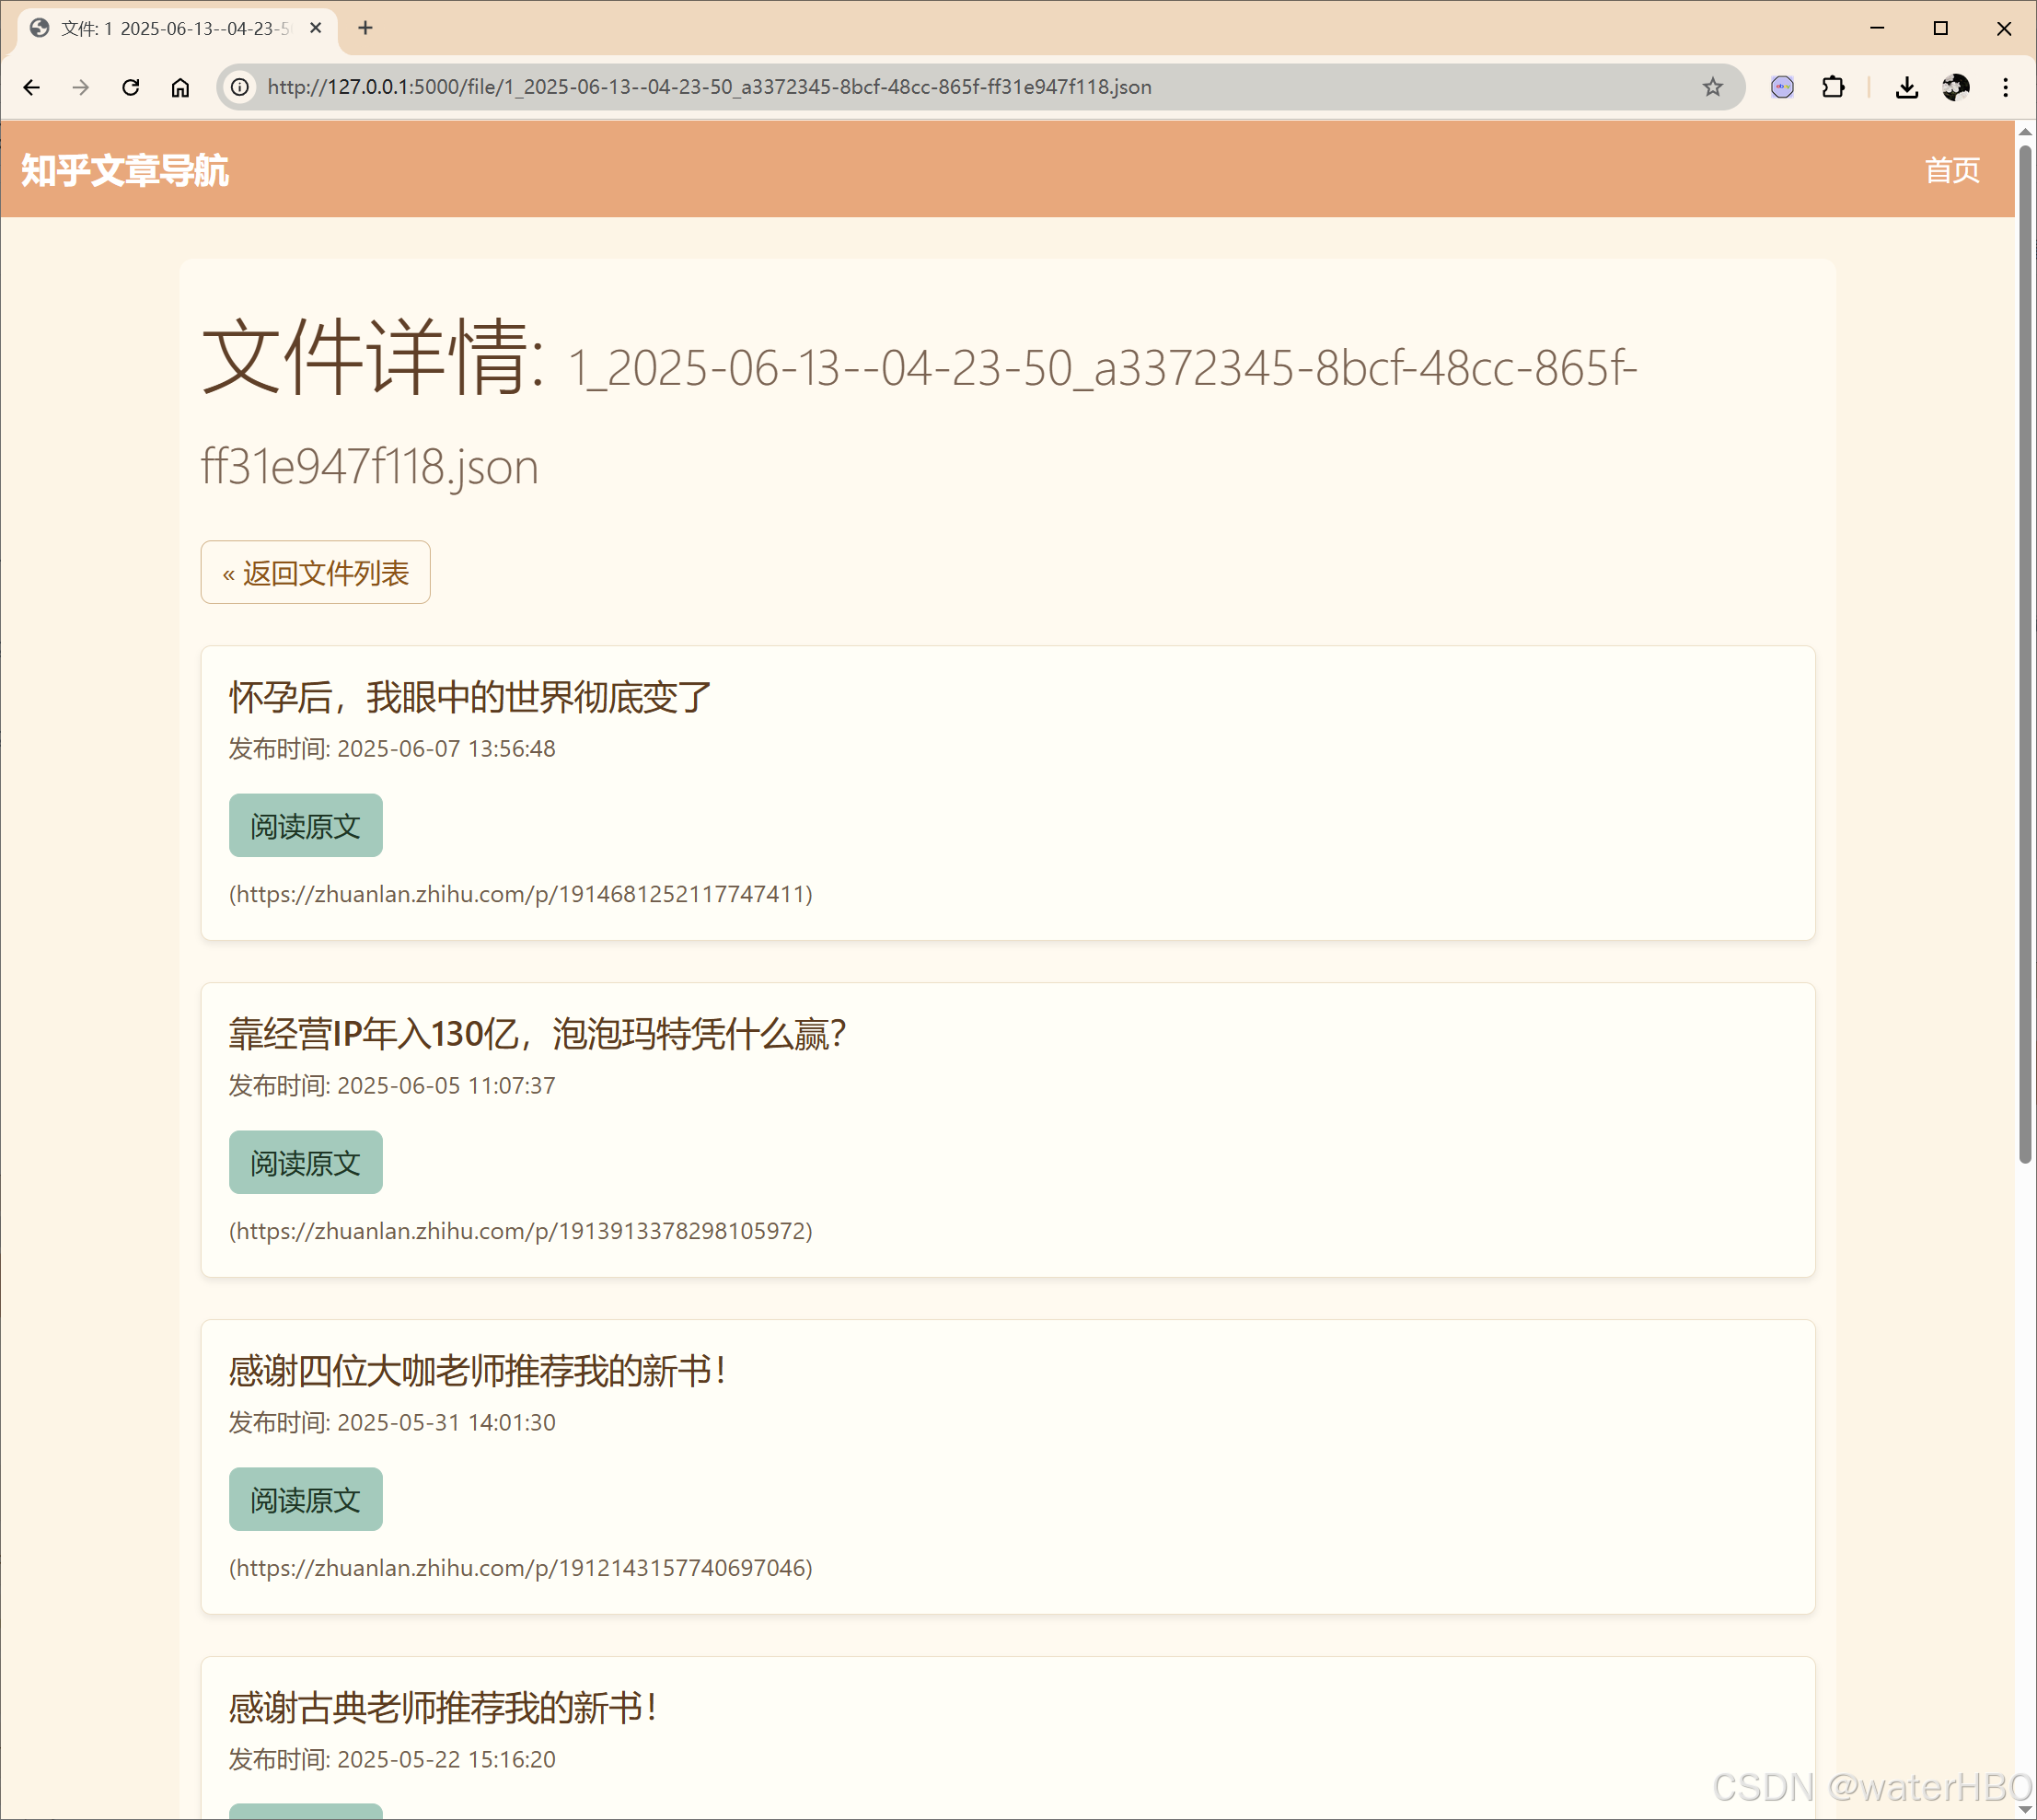Viewport: 2037px width, 1820px height.
Task: Click 知乎文章导航 site title
Action: [x=125, y=170]
